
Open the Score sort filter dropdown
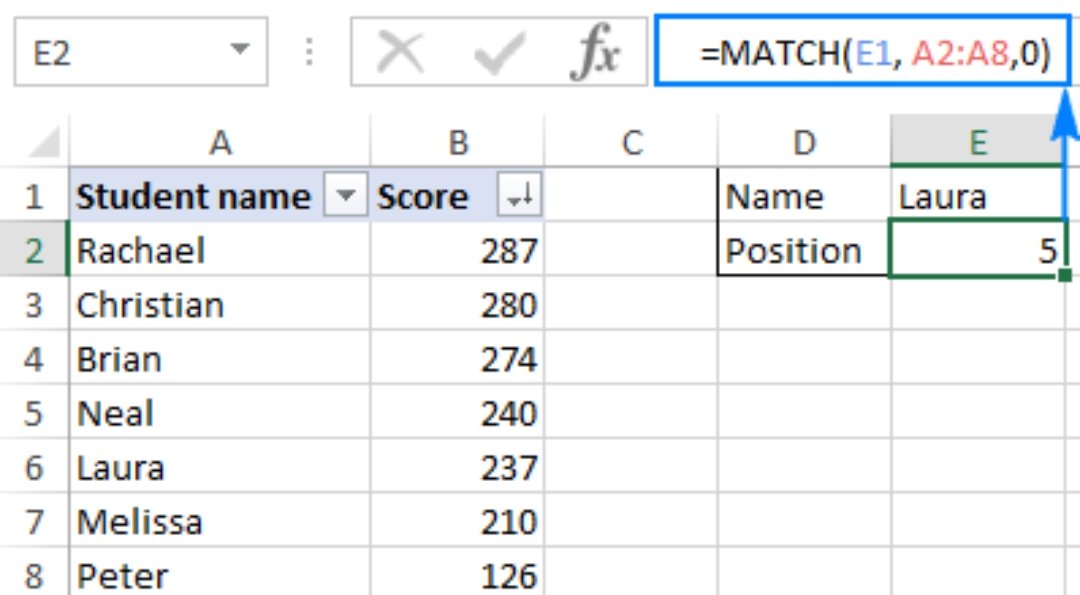click(x=520, y=197)
